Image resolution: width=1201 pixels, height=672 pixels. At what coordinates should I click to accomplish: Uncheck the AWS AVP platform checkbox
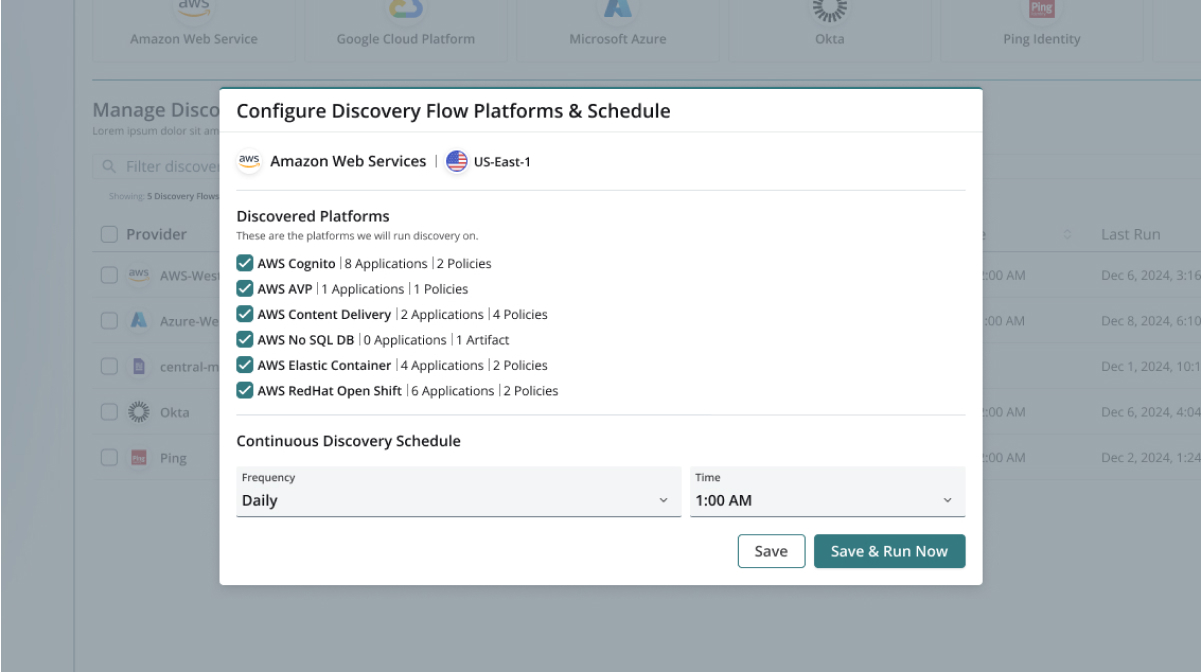[x=245, y=289]
